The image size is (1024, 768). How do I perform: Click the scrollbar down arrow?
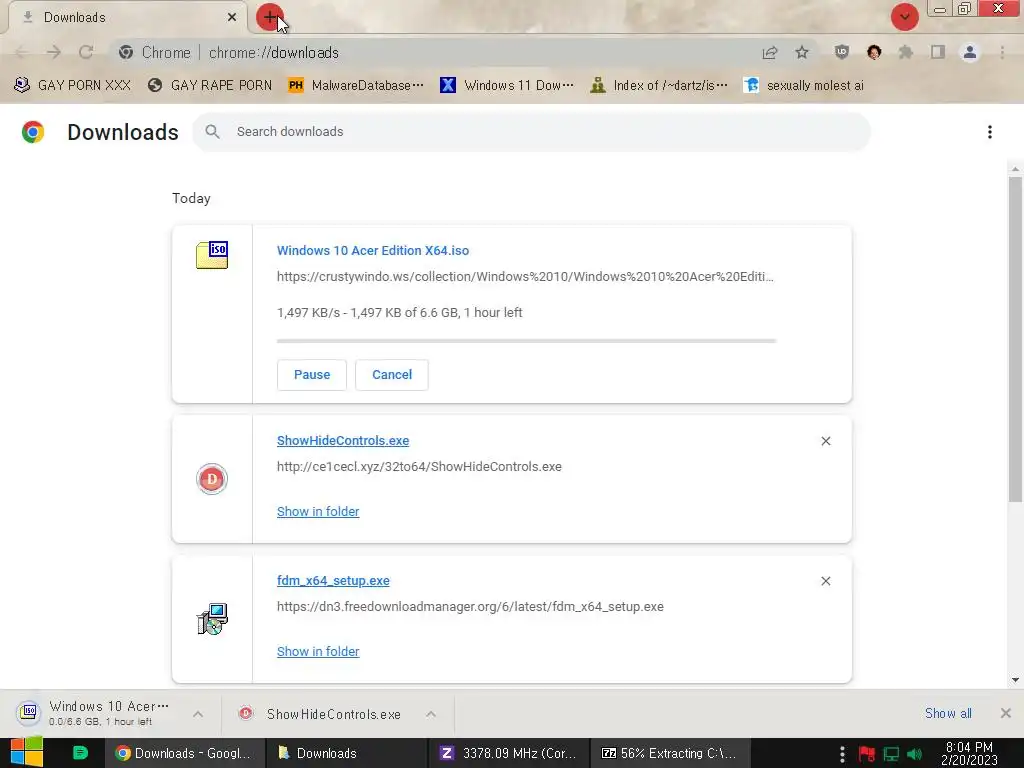coord(1015,680)
